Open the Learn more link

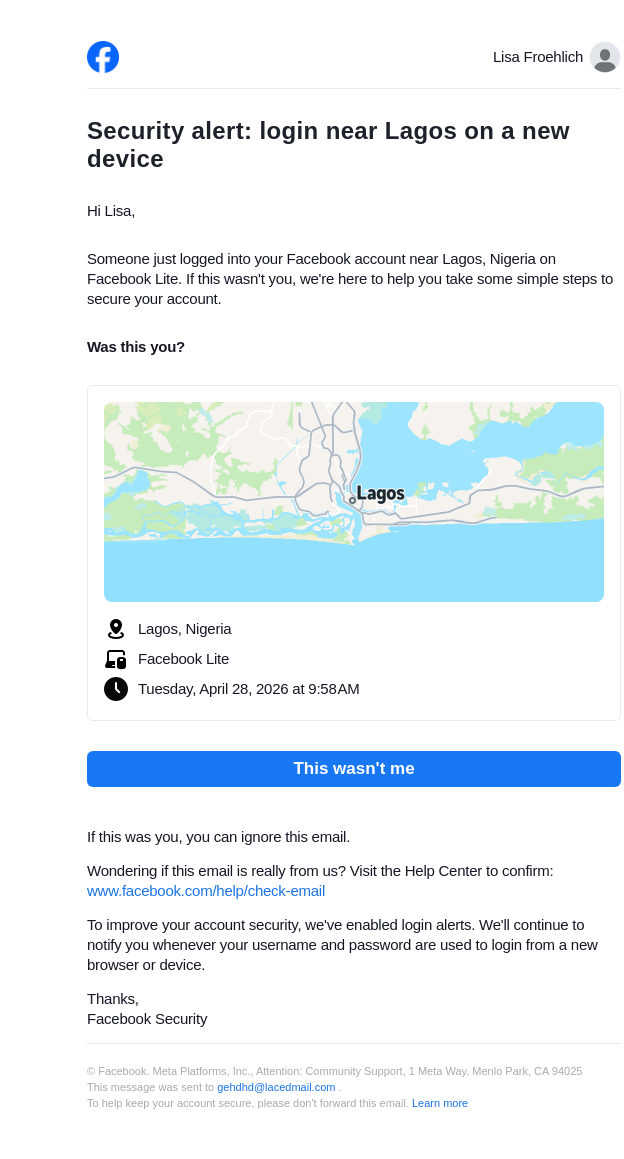point(440,1103)
